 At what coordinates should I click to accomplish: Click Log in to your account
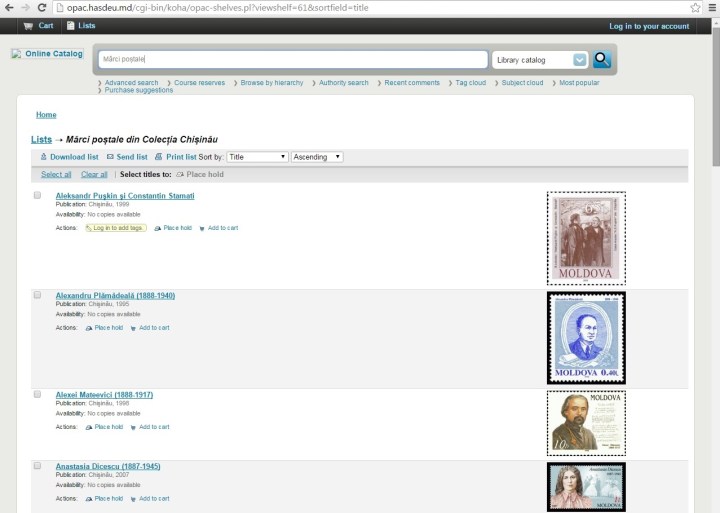649,26
